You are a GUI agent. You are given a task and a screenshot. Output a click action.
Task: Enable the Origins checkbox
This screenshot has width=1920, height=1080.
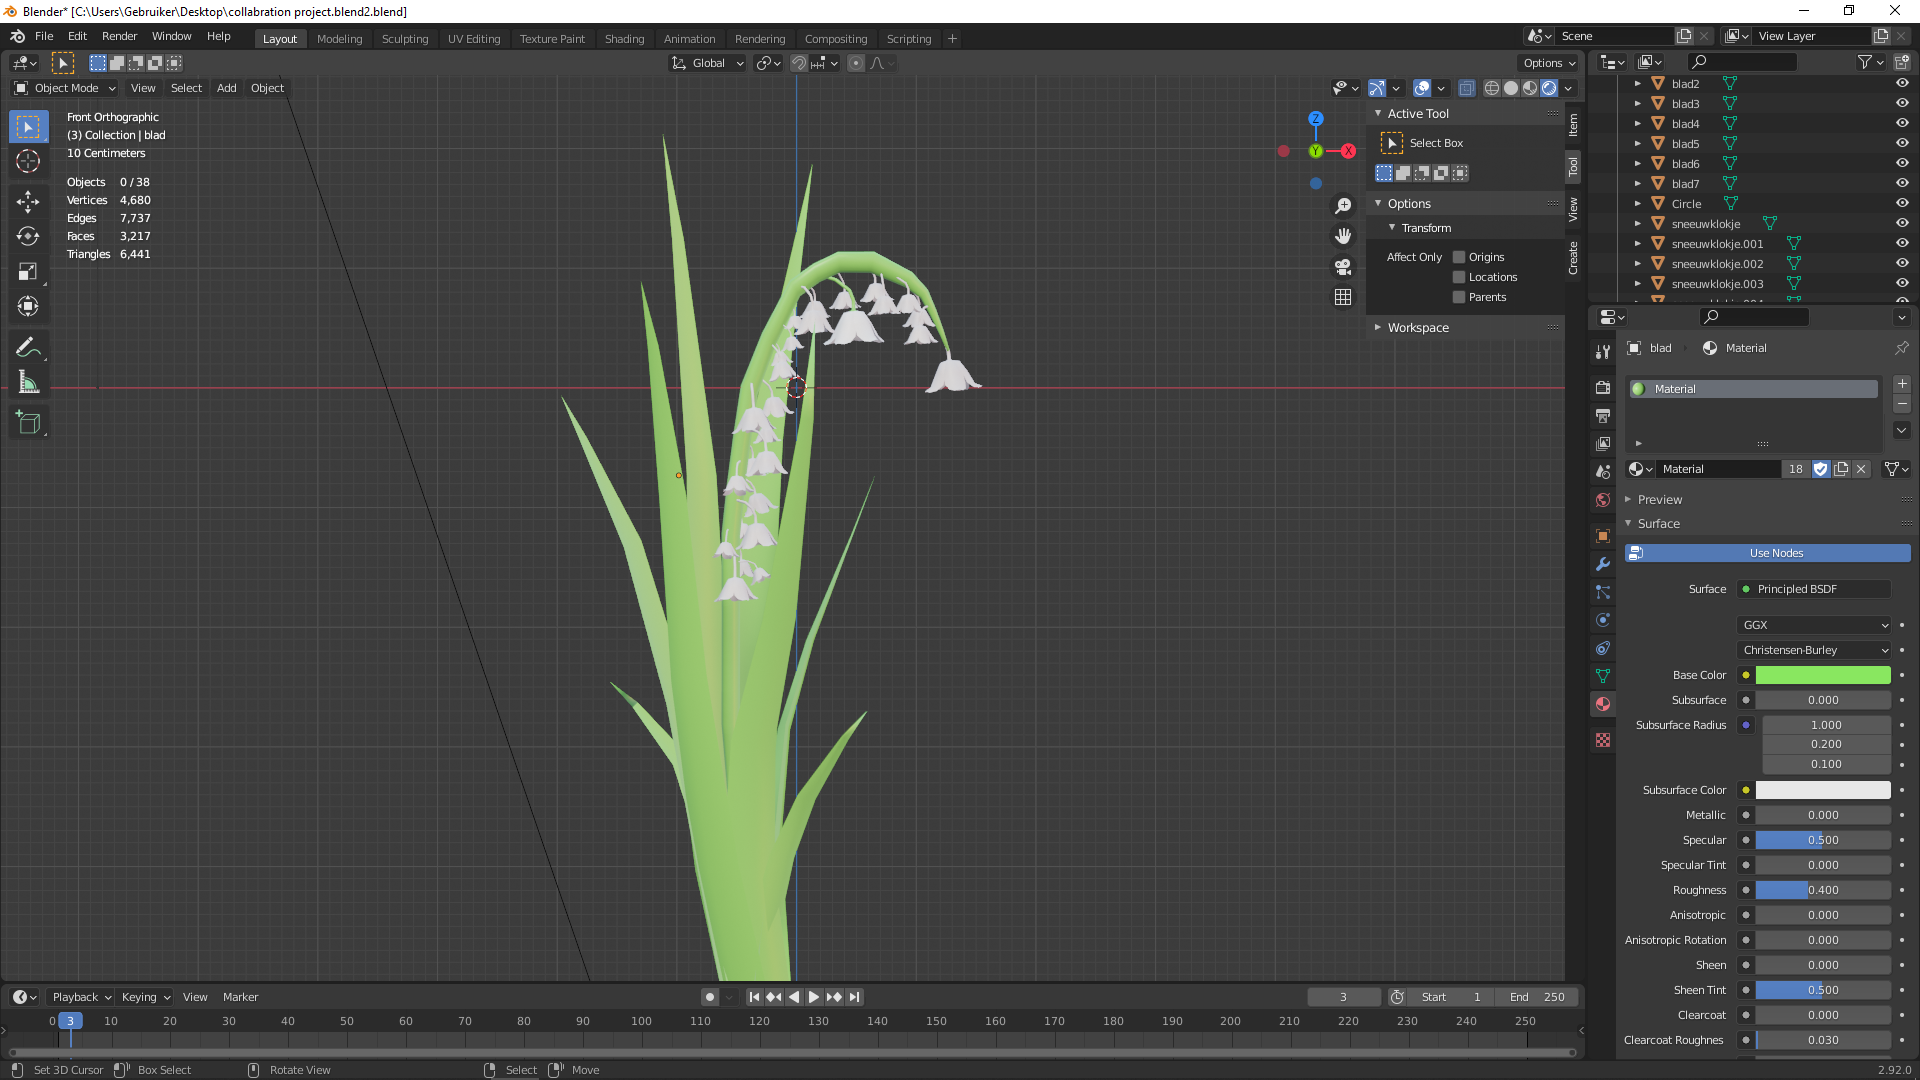1459,257
